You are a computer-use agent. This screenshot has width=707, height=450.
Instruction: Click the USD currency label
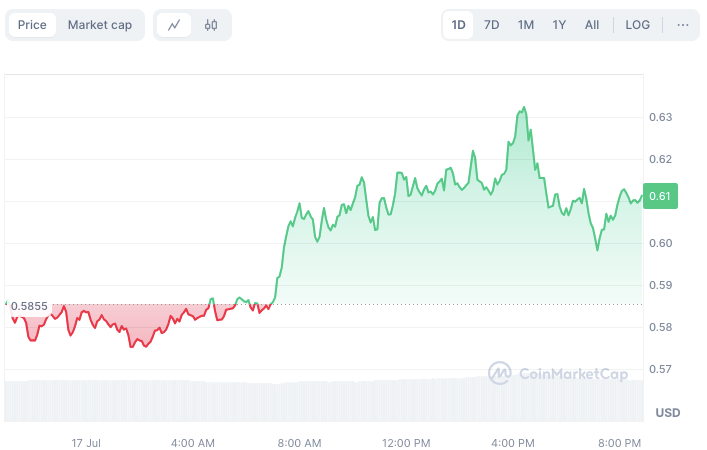coord(667,413)
